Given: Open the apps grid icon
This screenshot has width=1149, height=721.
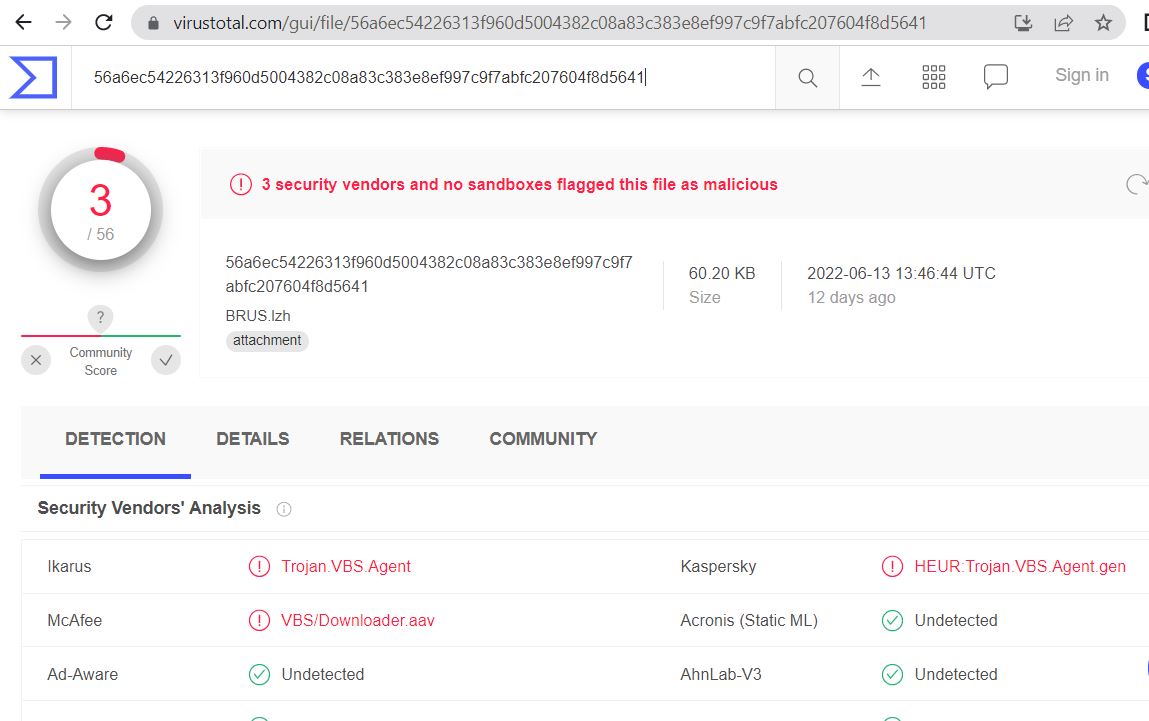Looking at the screenshot, I should click(934, 77).
